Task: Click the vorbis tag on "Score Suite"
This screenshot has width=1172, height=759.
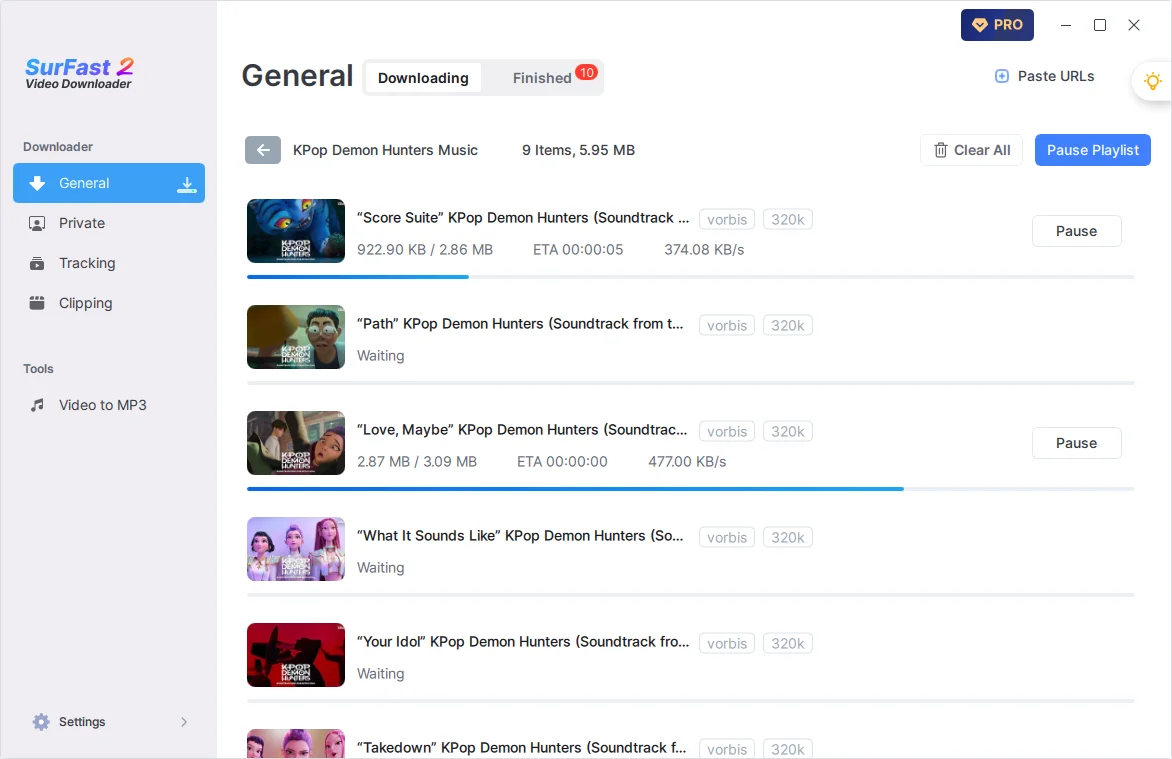Action: click(x=727, y=219)
